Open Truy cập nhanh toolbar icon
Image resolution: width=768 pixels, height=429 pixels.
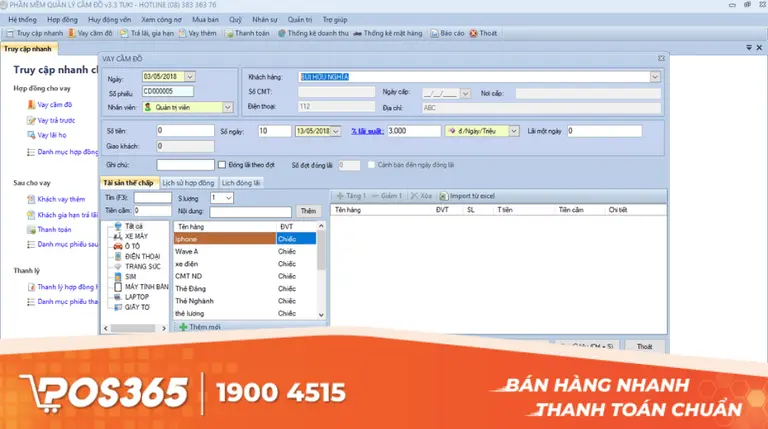[10, 33]
